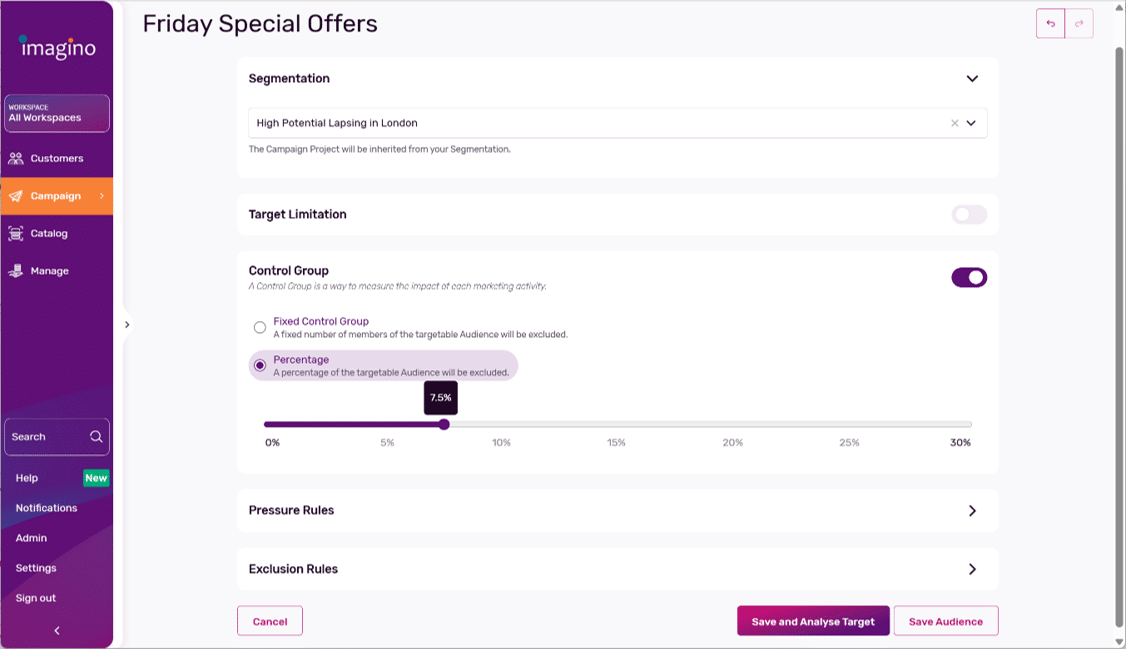Click the redo arrow icon
Image resolution: width=1126 pixels, height=649 pixels.
(x=1079, y=24)
